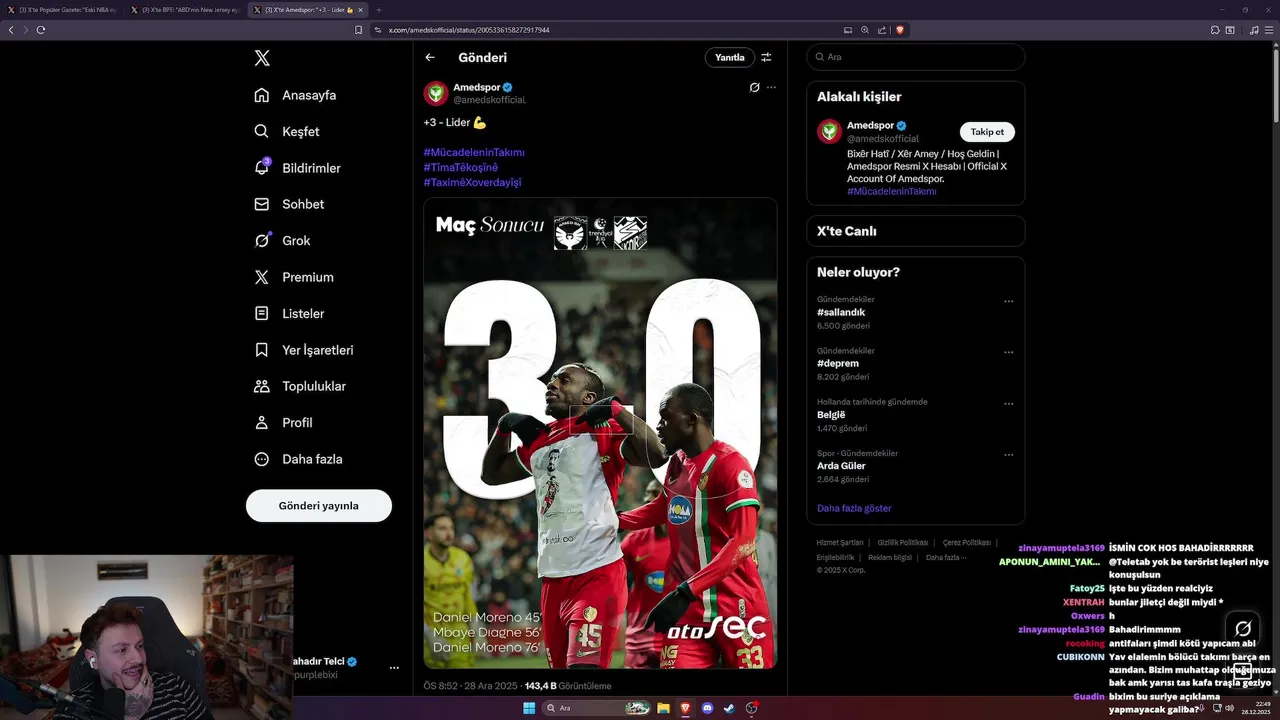
Task: Open Grok from the sidebar
Action: pyautogui.click(x=282, y=240)
